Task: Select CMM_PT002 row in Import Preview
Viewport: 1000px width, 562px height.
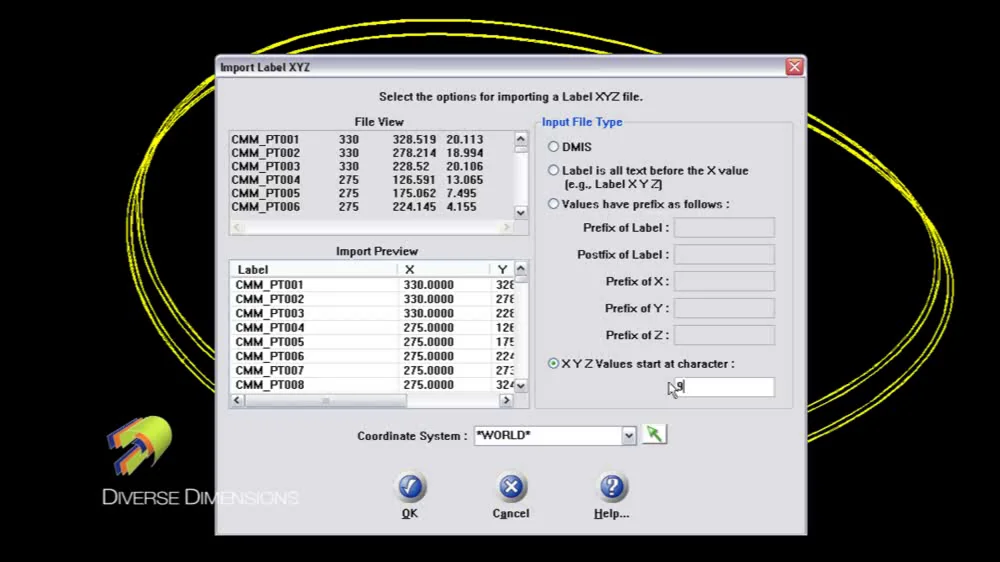Action: coord(372,299)
